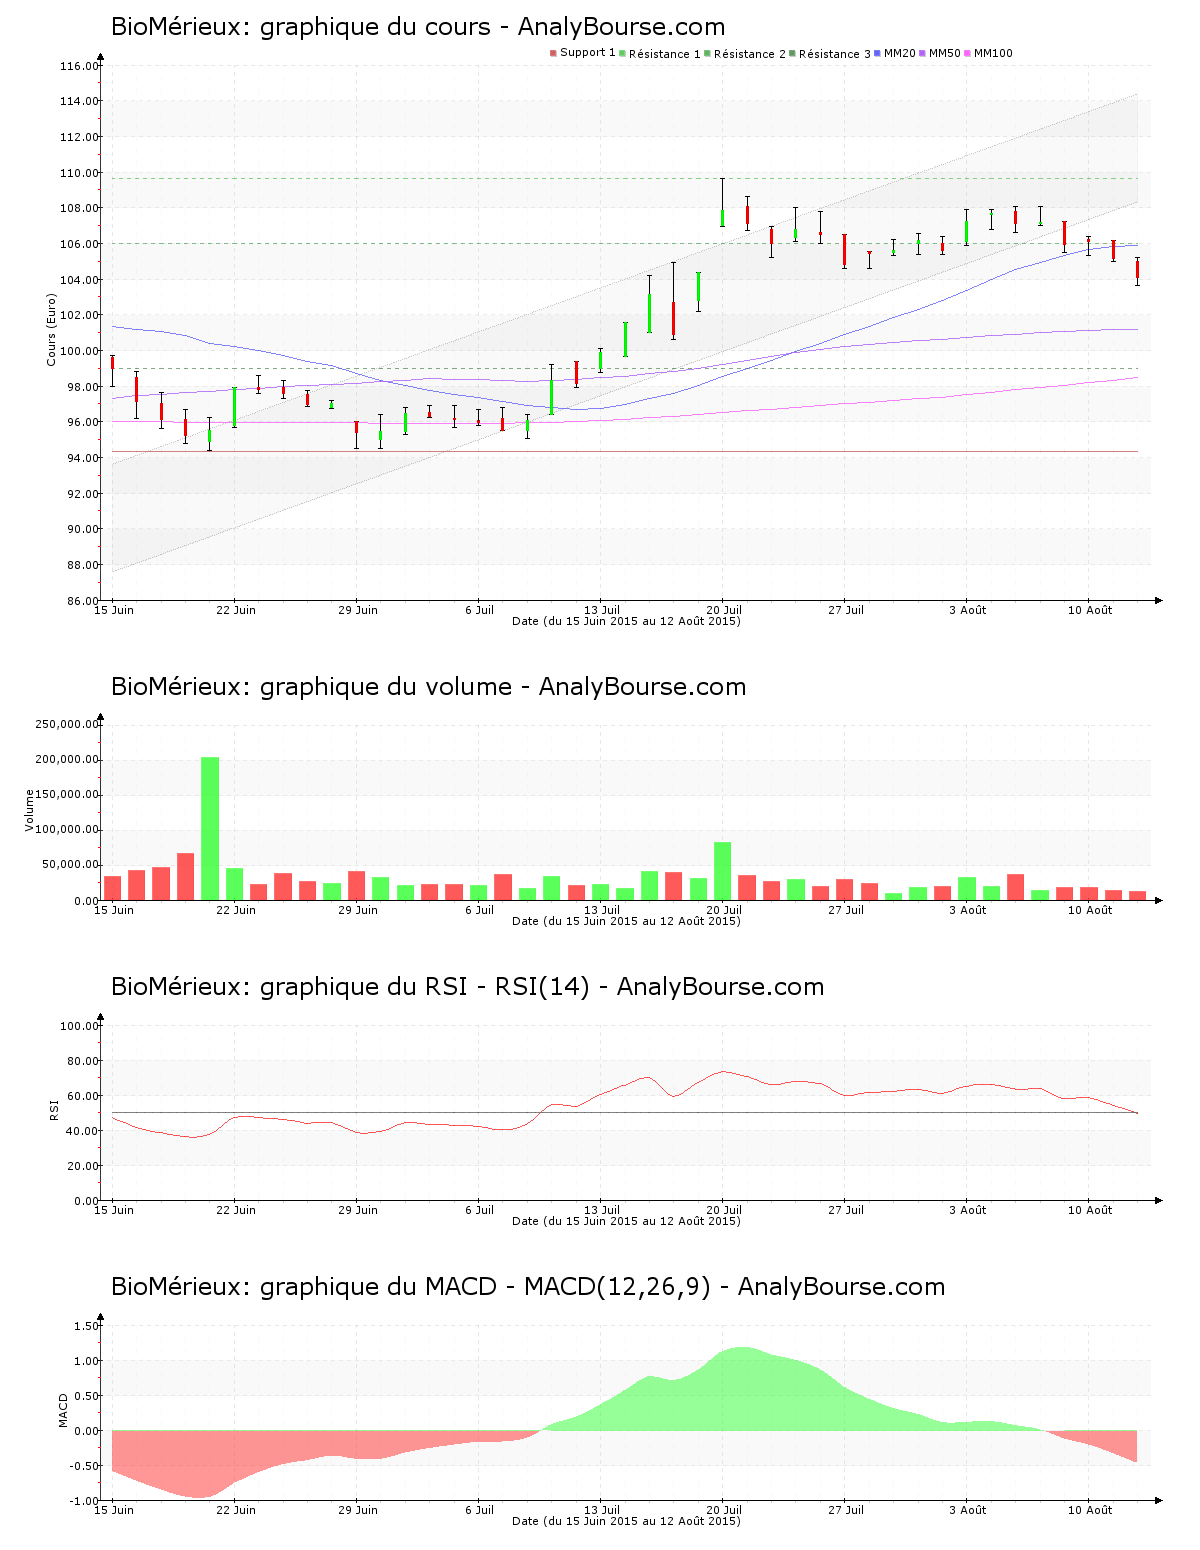Click the green volume bar at 20 Juil

[722, 871]
